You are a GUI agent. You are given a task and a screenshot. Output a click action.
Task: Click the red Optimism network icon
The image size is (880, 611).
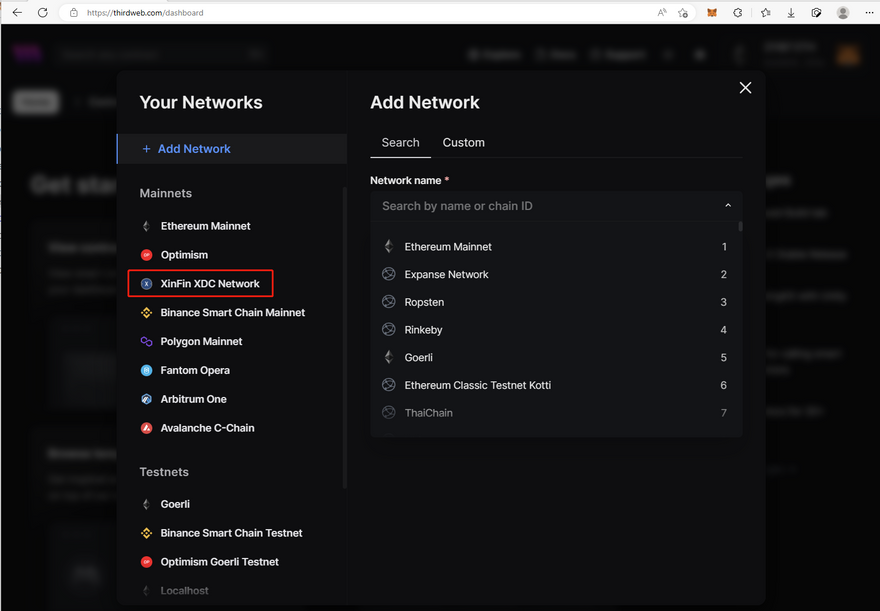click(x=146, y=255)
